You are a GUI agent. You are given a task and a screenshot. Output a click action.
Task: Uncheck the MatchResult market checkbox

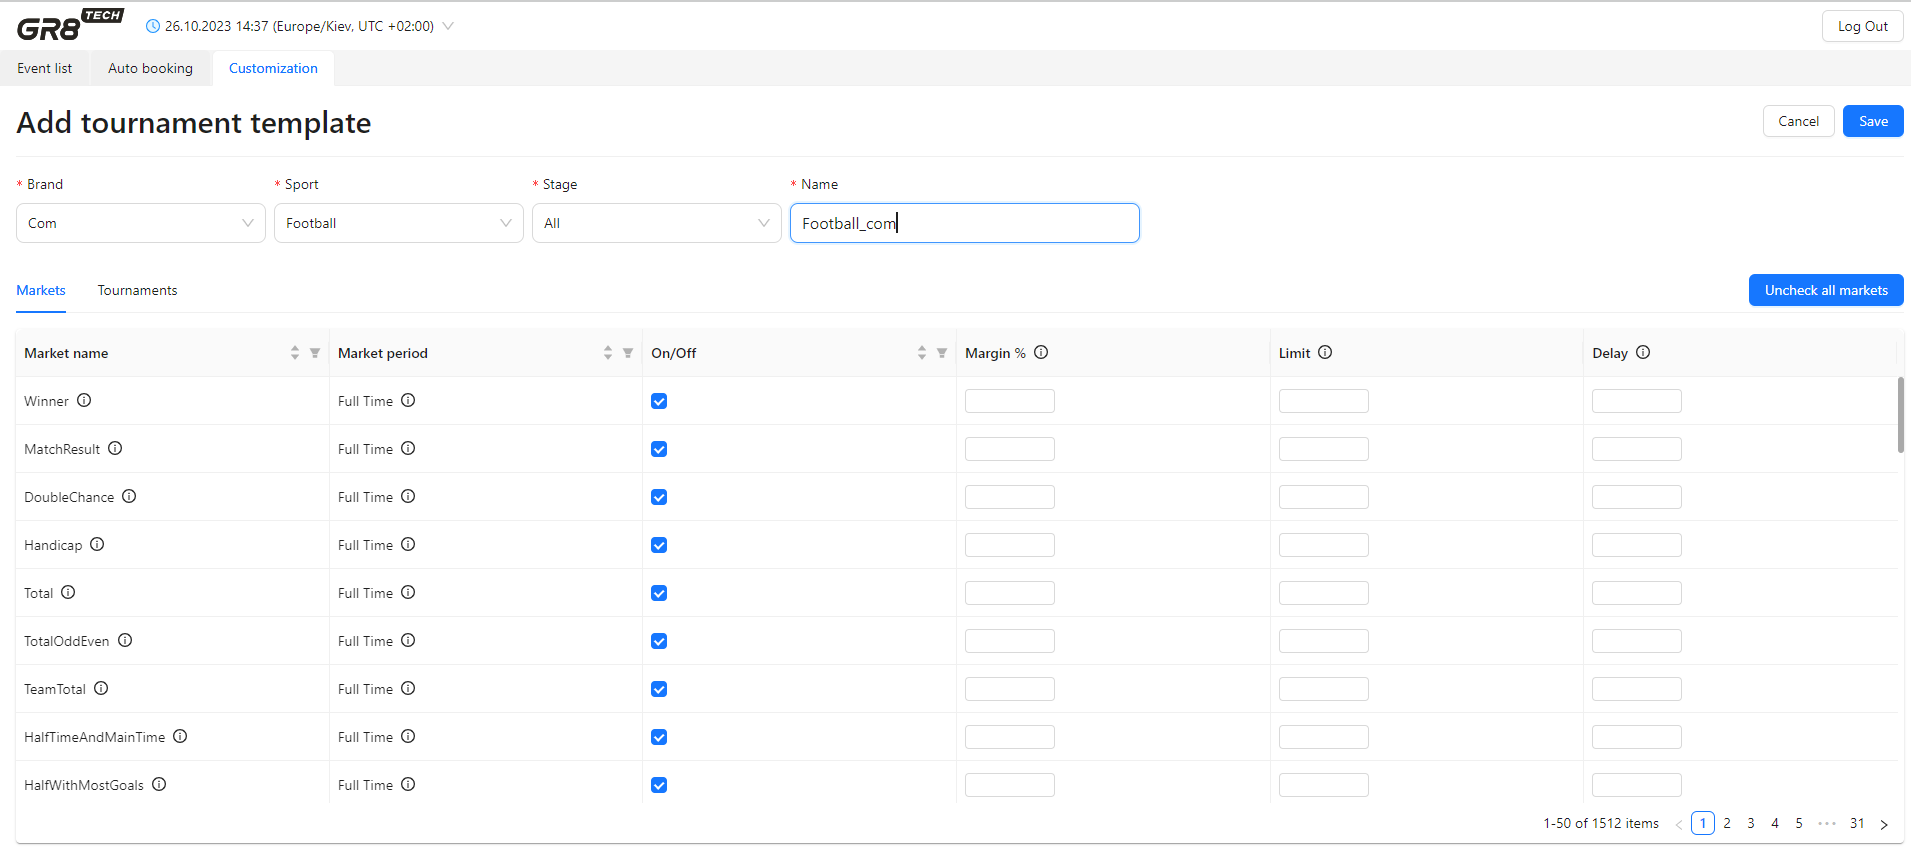click(659, 449)
